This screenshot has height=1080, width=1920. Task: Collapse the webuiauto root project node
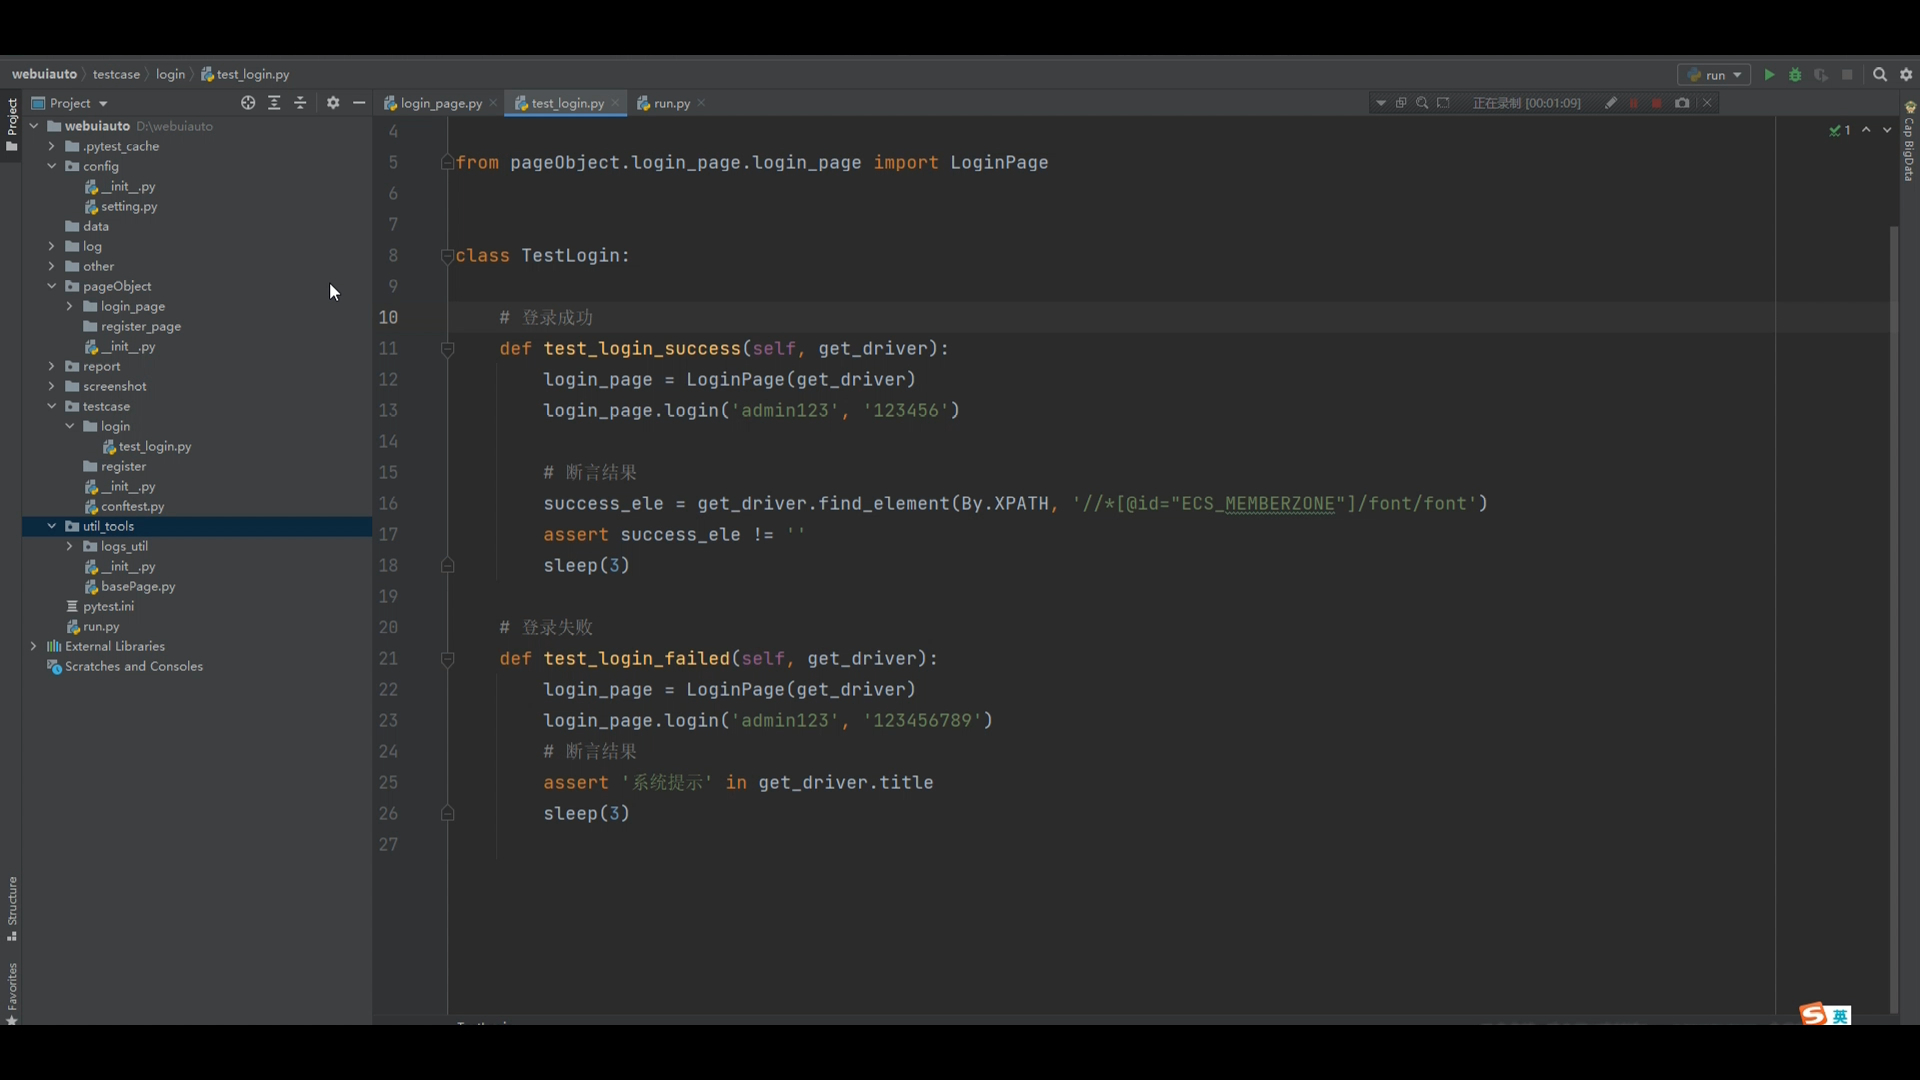[34, 126]
